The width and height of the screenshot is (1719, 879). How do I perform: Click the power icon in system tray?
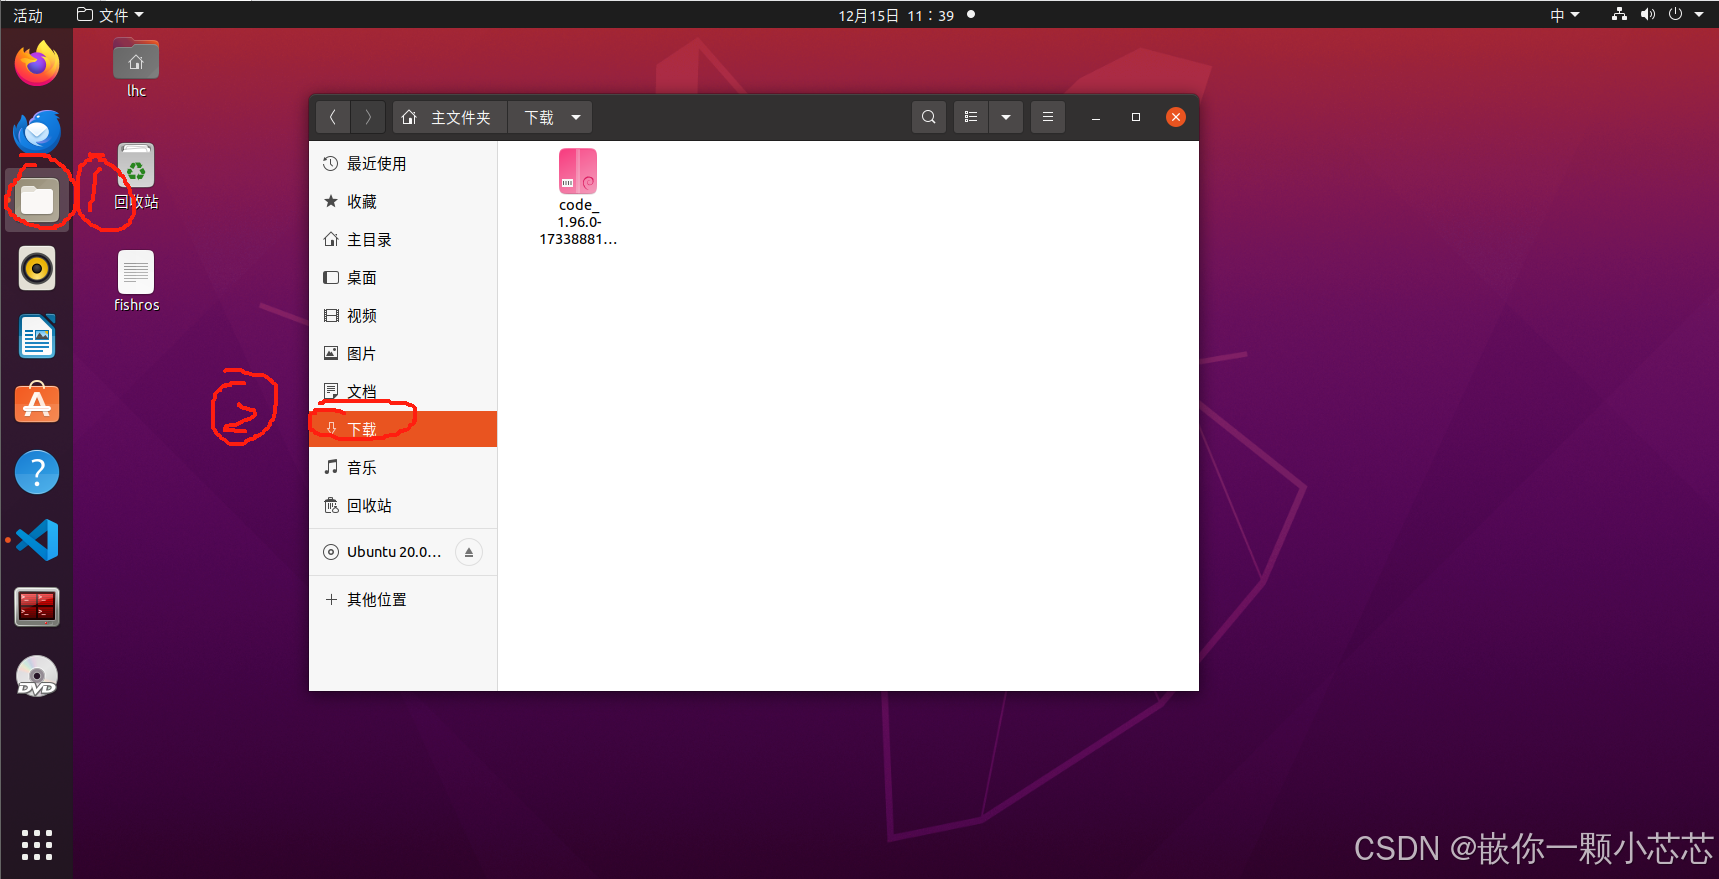coord(1676,15)
